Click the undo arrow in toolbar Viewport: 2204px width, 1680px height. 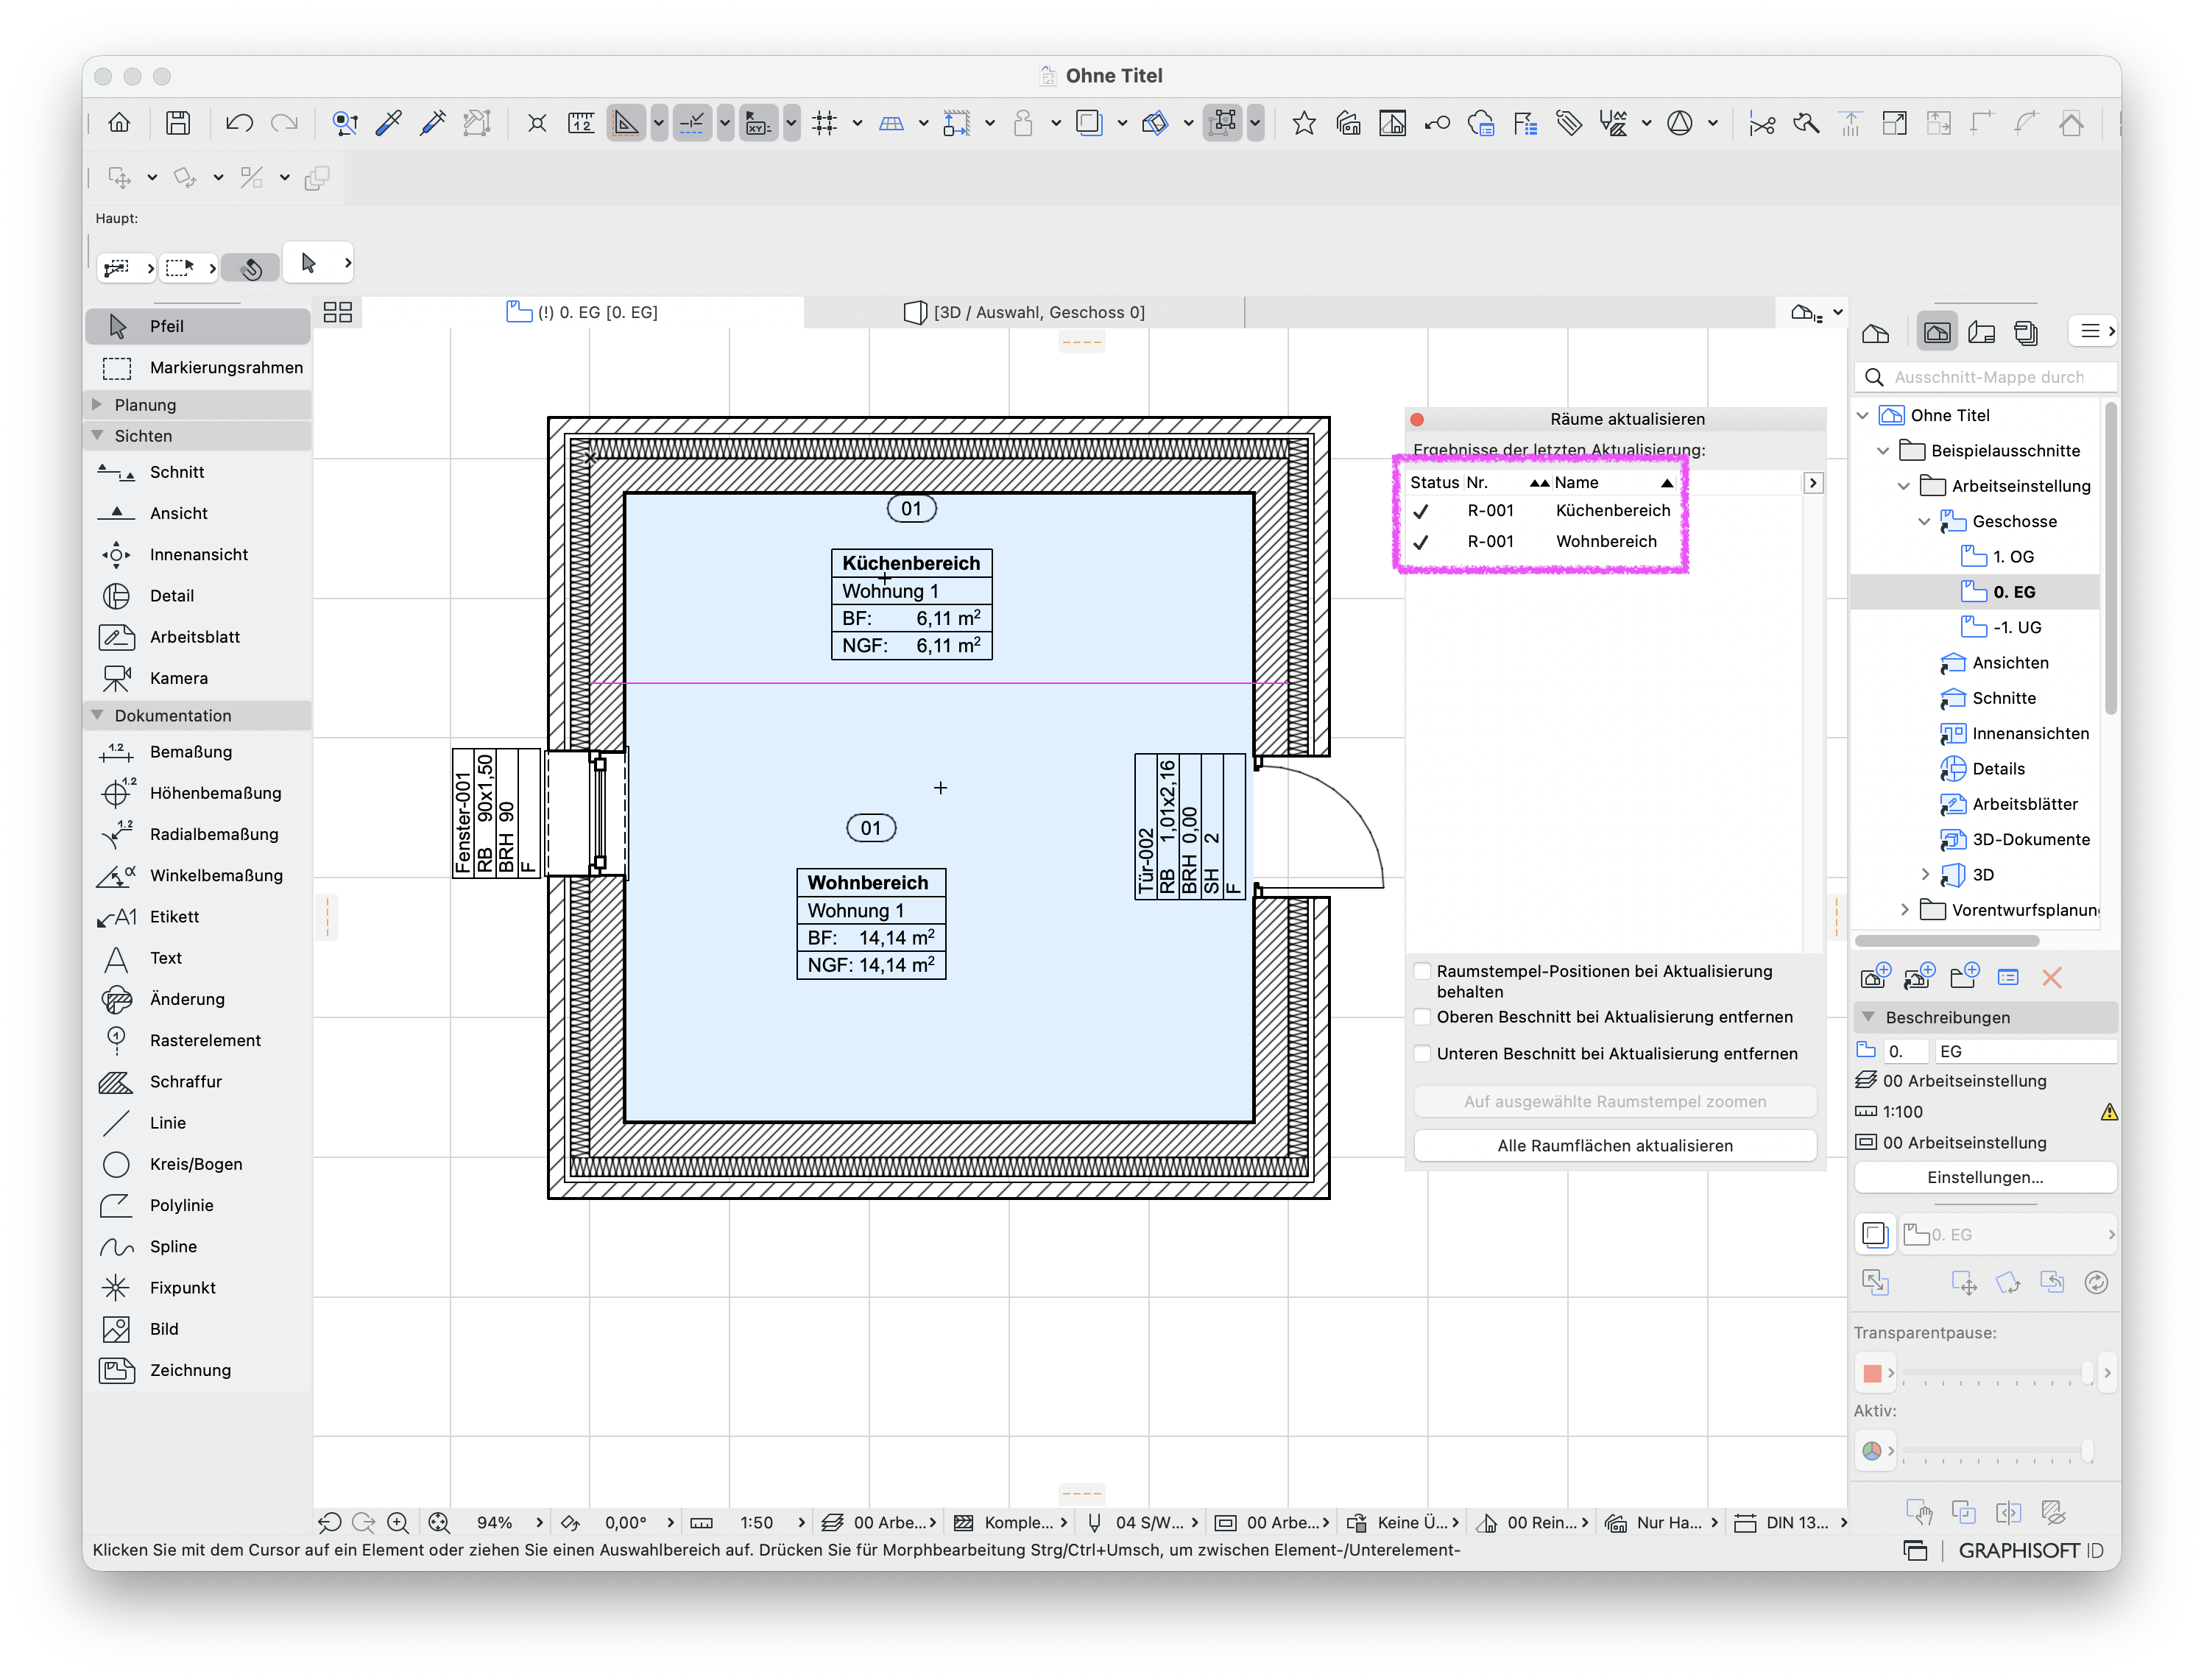[239, 123]
